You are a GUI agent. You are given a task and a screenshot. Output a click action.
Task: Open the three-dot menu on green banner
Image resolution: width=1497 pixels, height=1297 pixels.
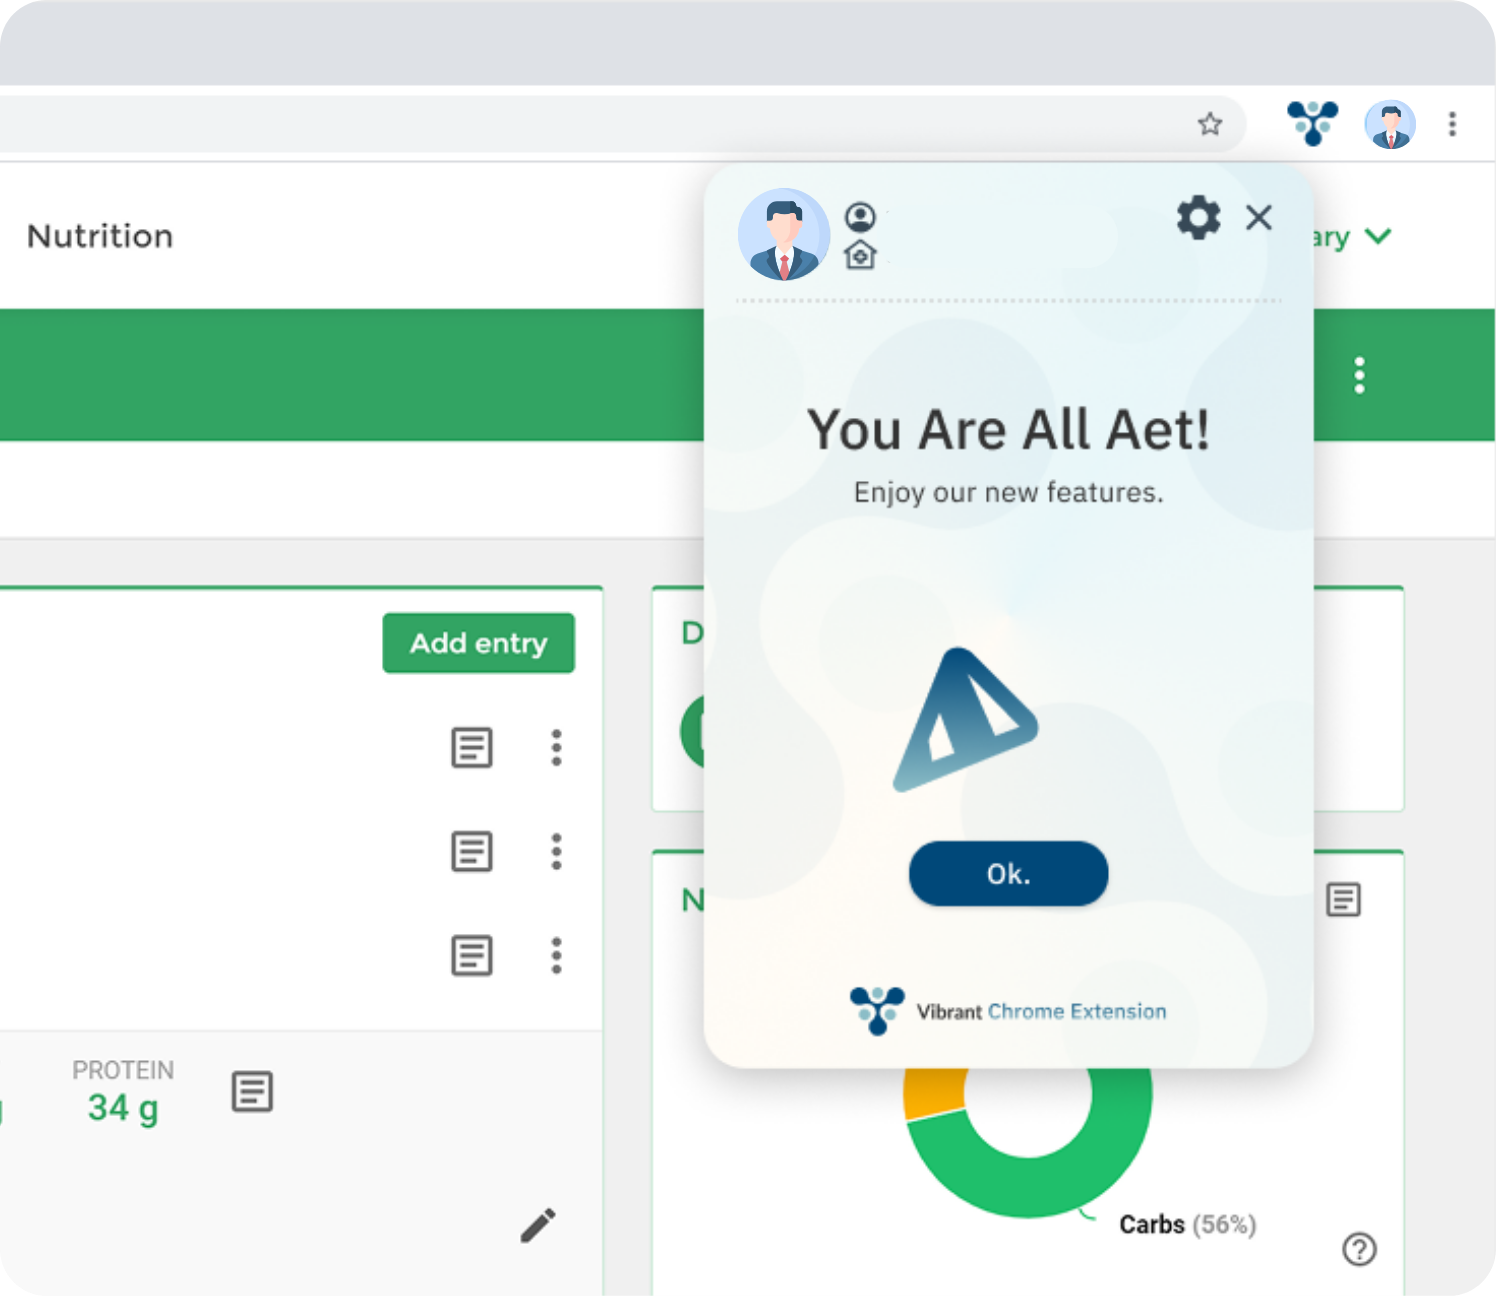[1359, 375]
